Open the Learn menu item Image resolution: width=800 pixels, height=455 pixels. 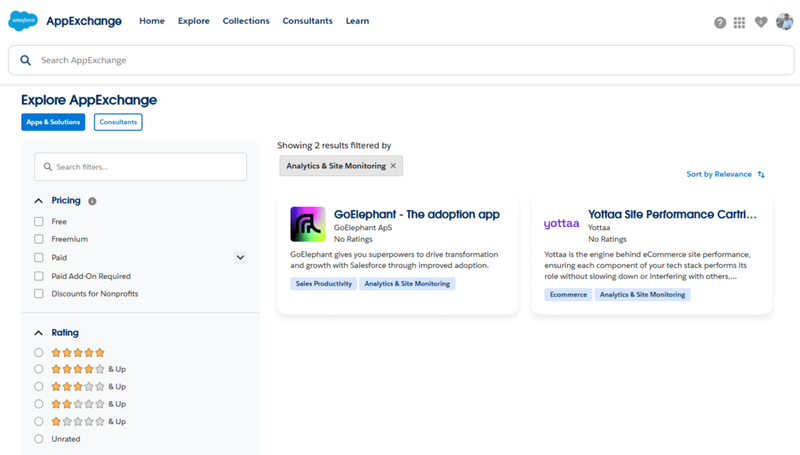pos(357,21)
